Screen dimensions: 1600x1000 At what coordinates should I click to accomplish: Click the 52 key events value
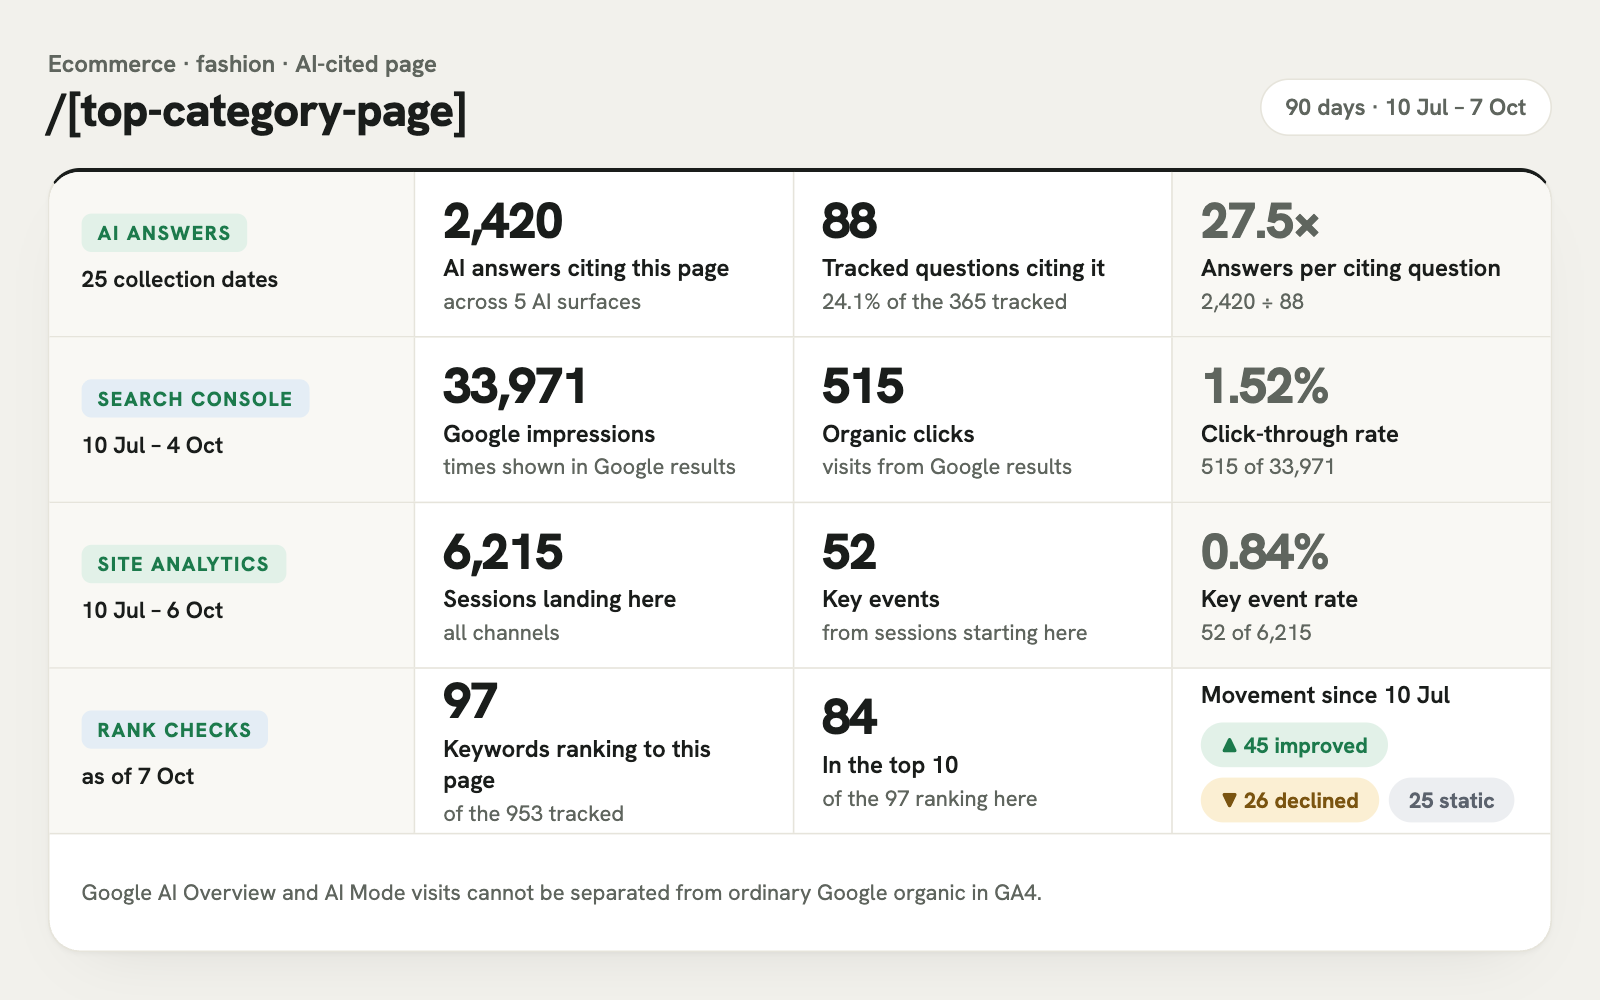point(849,552)
